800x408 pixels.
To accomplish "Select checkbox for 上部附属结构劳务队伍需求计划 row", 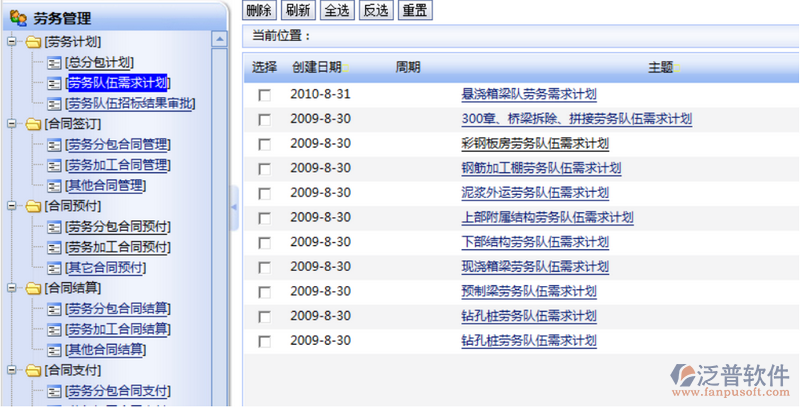I will (264, 219).
